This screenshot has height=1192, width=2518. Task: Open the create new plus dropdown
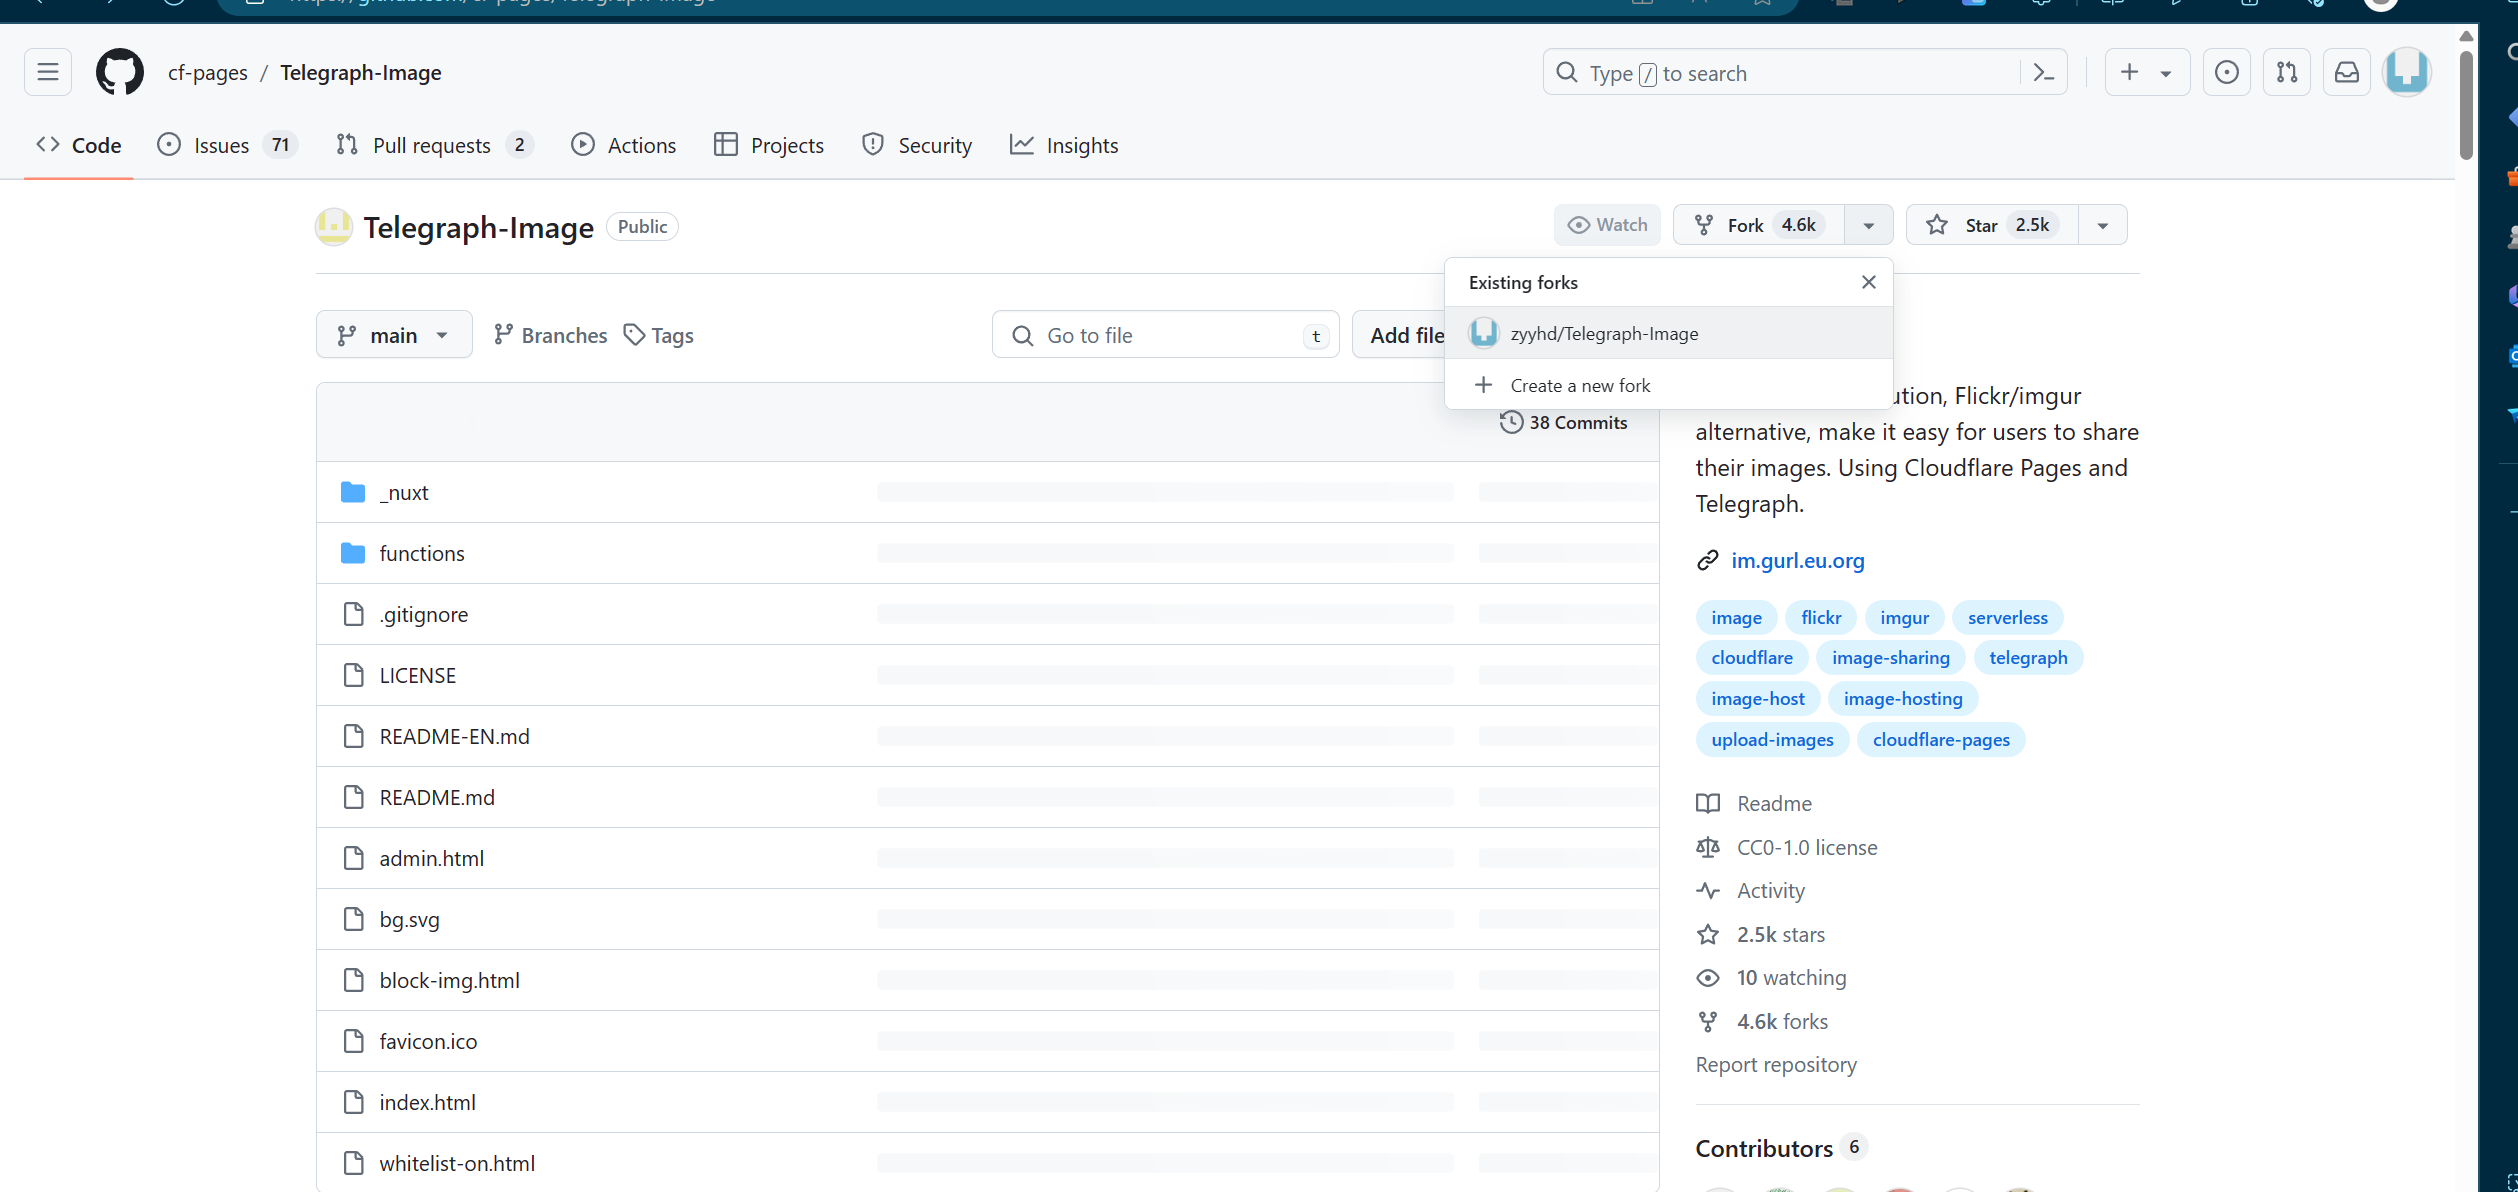[x=2146, y=72]
